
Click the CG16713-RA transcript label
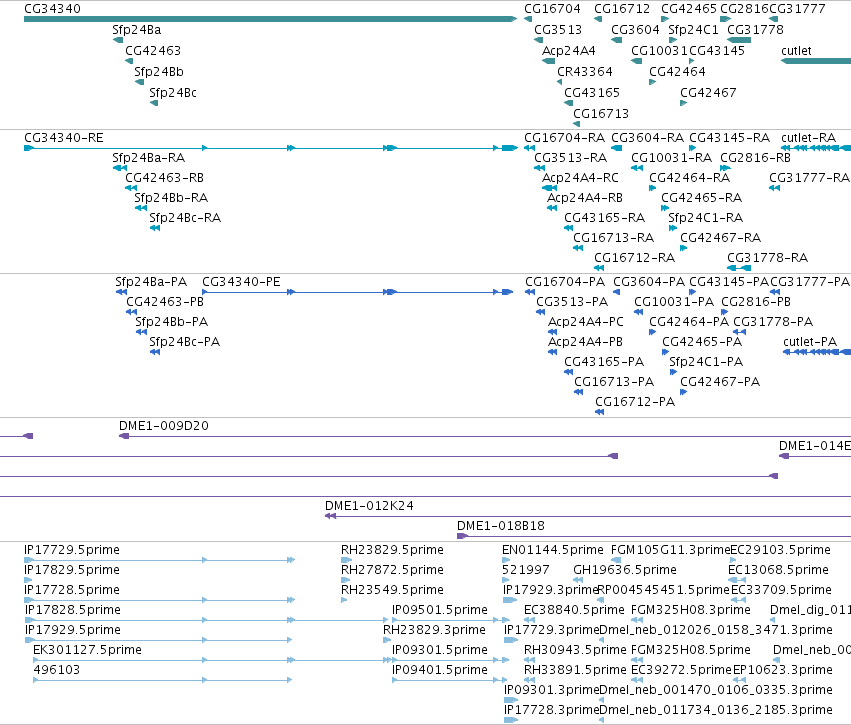click(x=613, y=238)
